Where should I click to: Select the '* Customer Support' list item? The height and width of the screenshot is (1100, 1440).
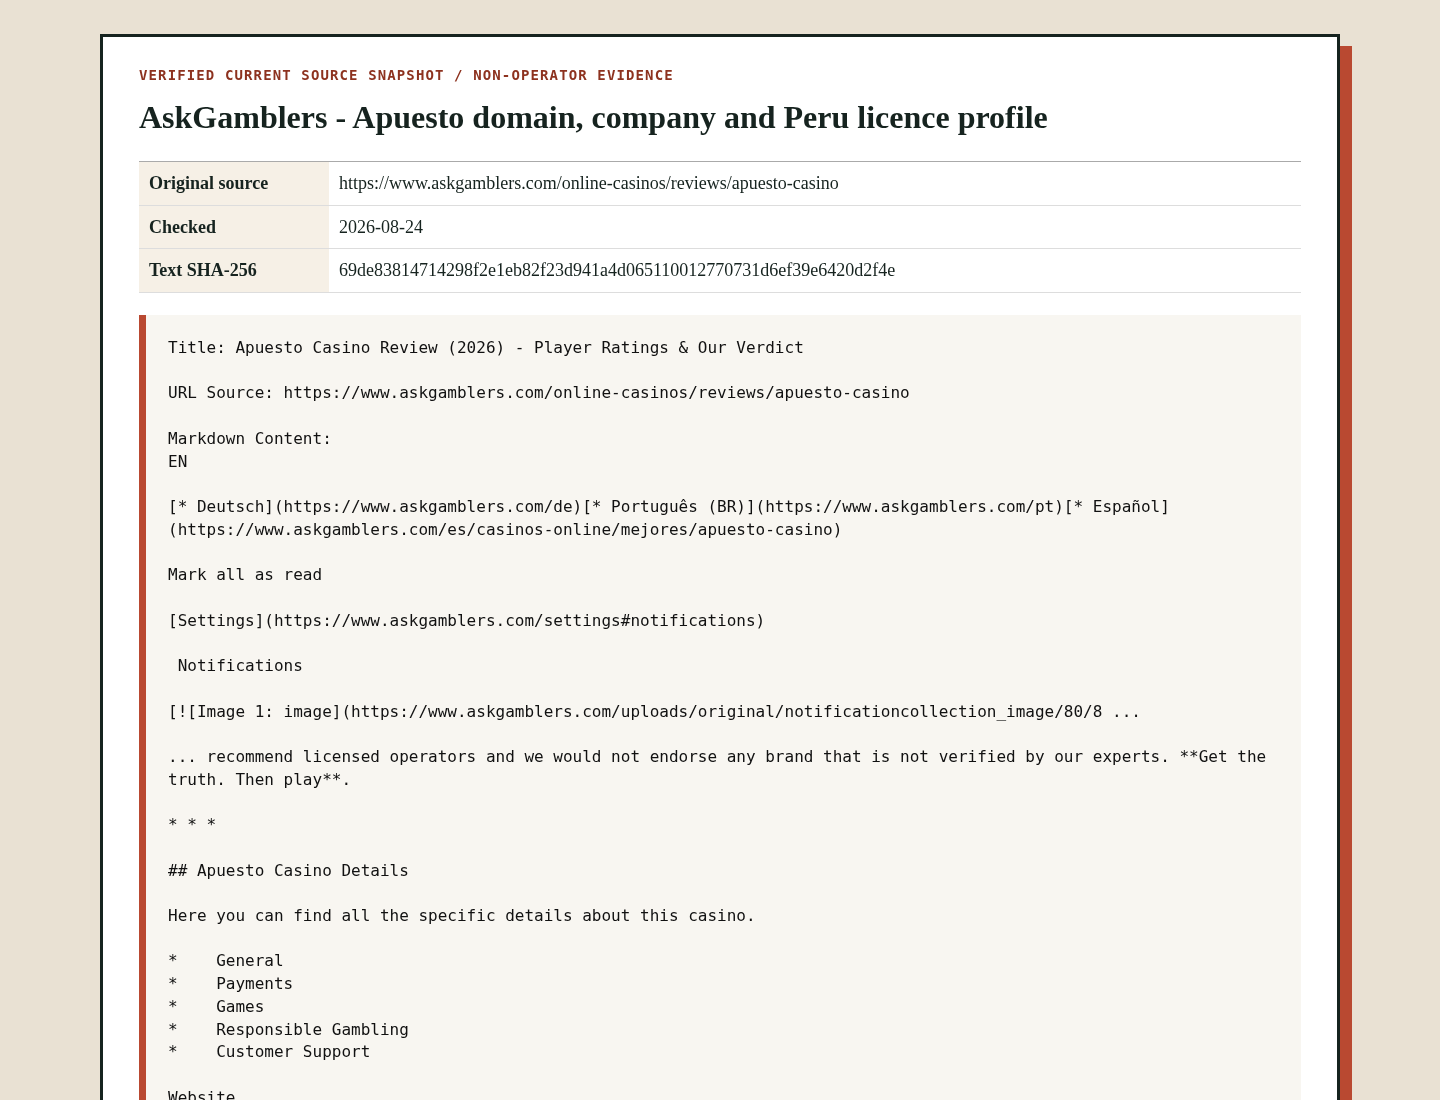pos(269,1051)
